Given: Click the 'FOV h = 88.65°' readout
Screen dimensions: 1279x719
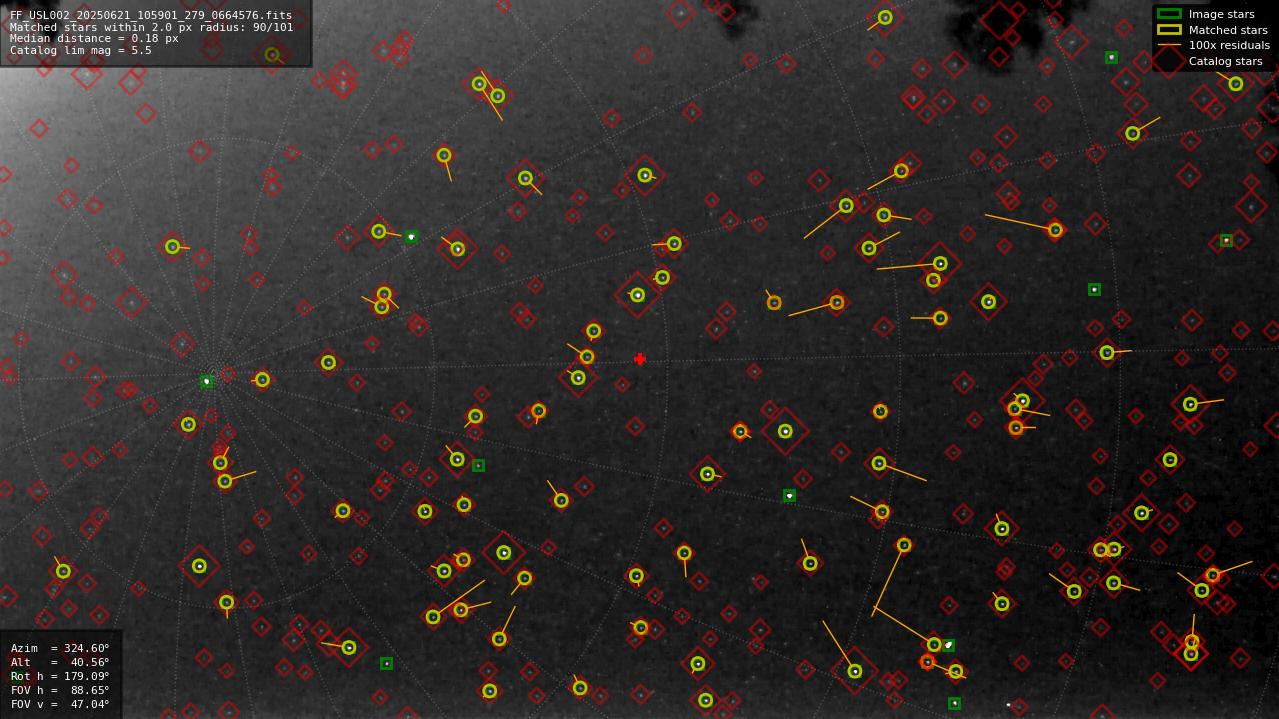Looking at the screenshot, I should pyautogui.click(x=60, y=690).
